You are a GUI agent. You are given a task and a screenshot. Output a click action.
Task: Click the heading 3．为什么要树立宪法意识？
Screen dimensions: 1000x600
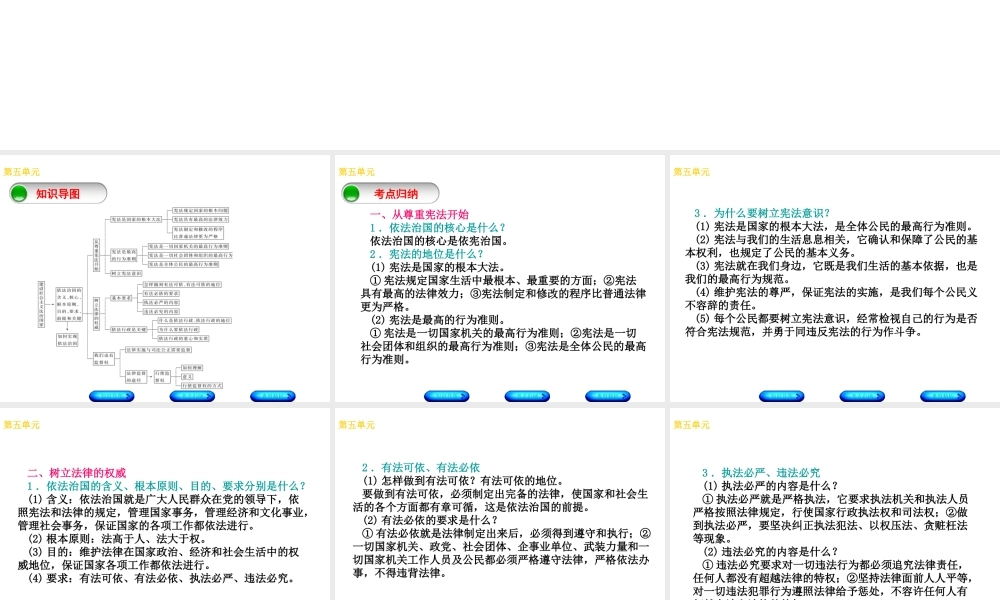click(763, 213)
